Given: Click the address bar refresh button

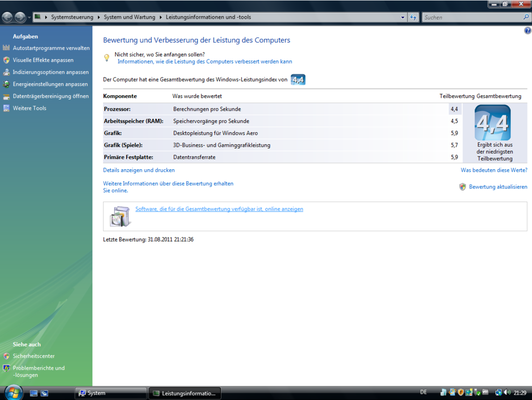Looking at the screenshot, I should (x=413, y=17).
